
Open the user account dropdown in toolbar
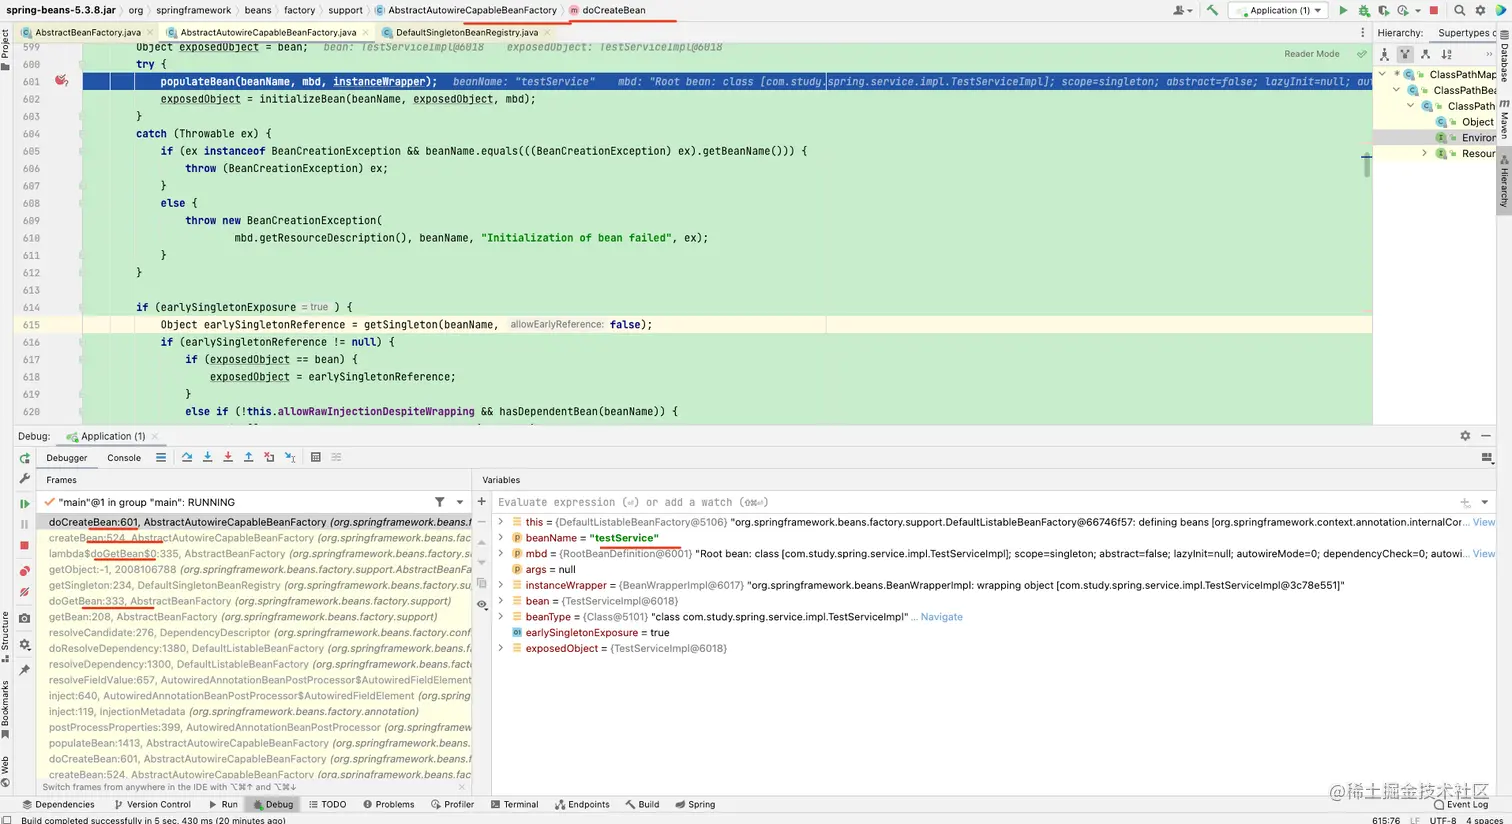1183,10
